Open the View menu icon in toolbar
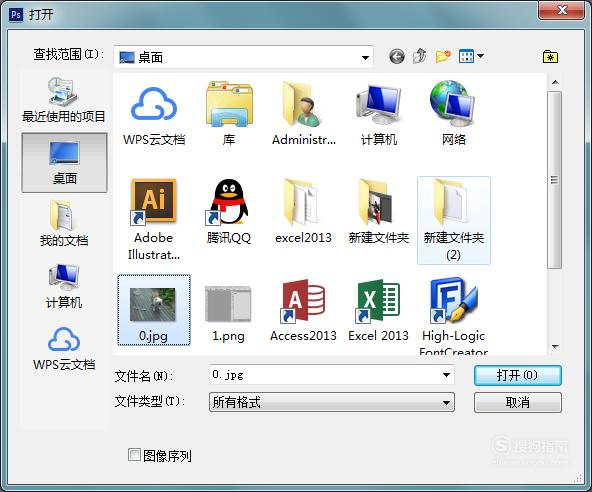This screenshot has width=592, height=492. [x=466, y=57]
